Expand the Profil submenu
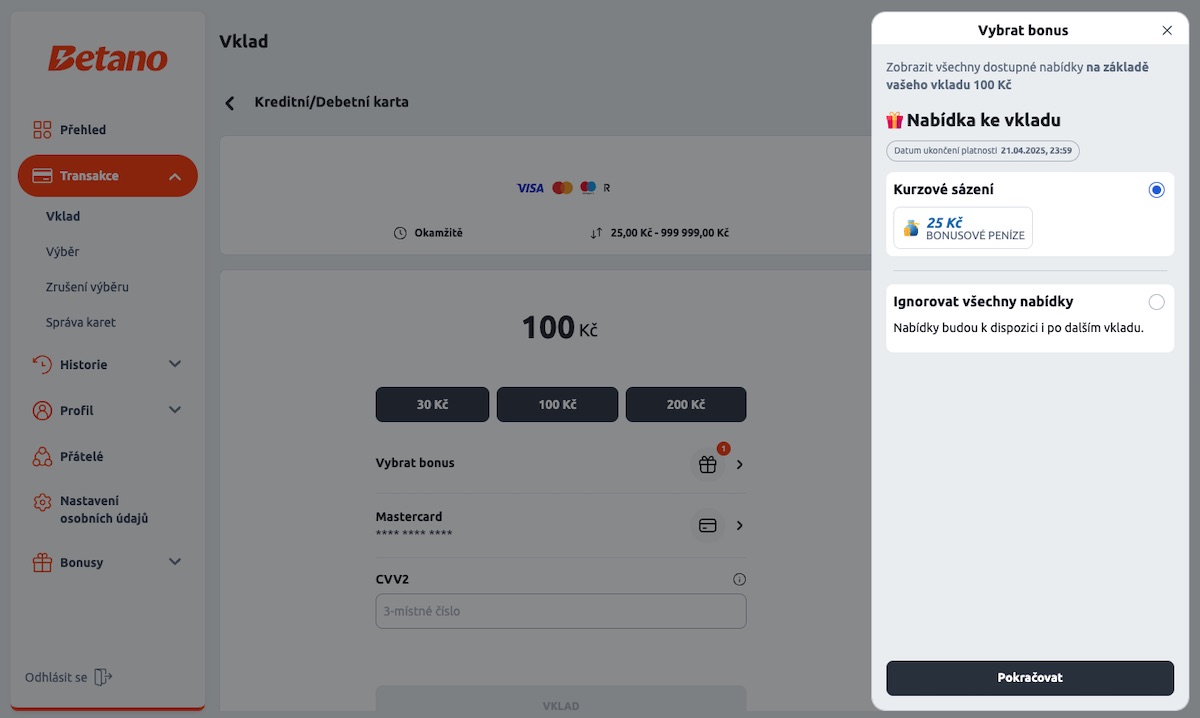1200x718 pixels. click(x=175, y=410)
